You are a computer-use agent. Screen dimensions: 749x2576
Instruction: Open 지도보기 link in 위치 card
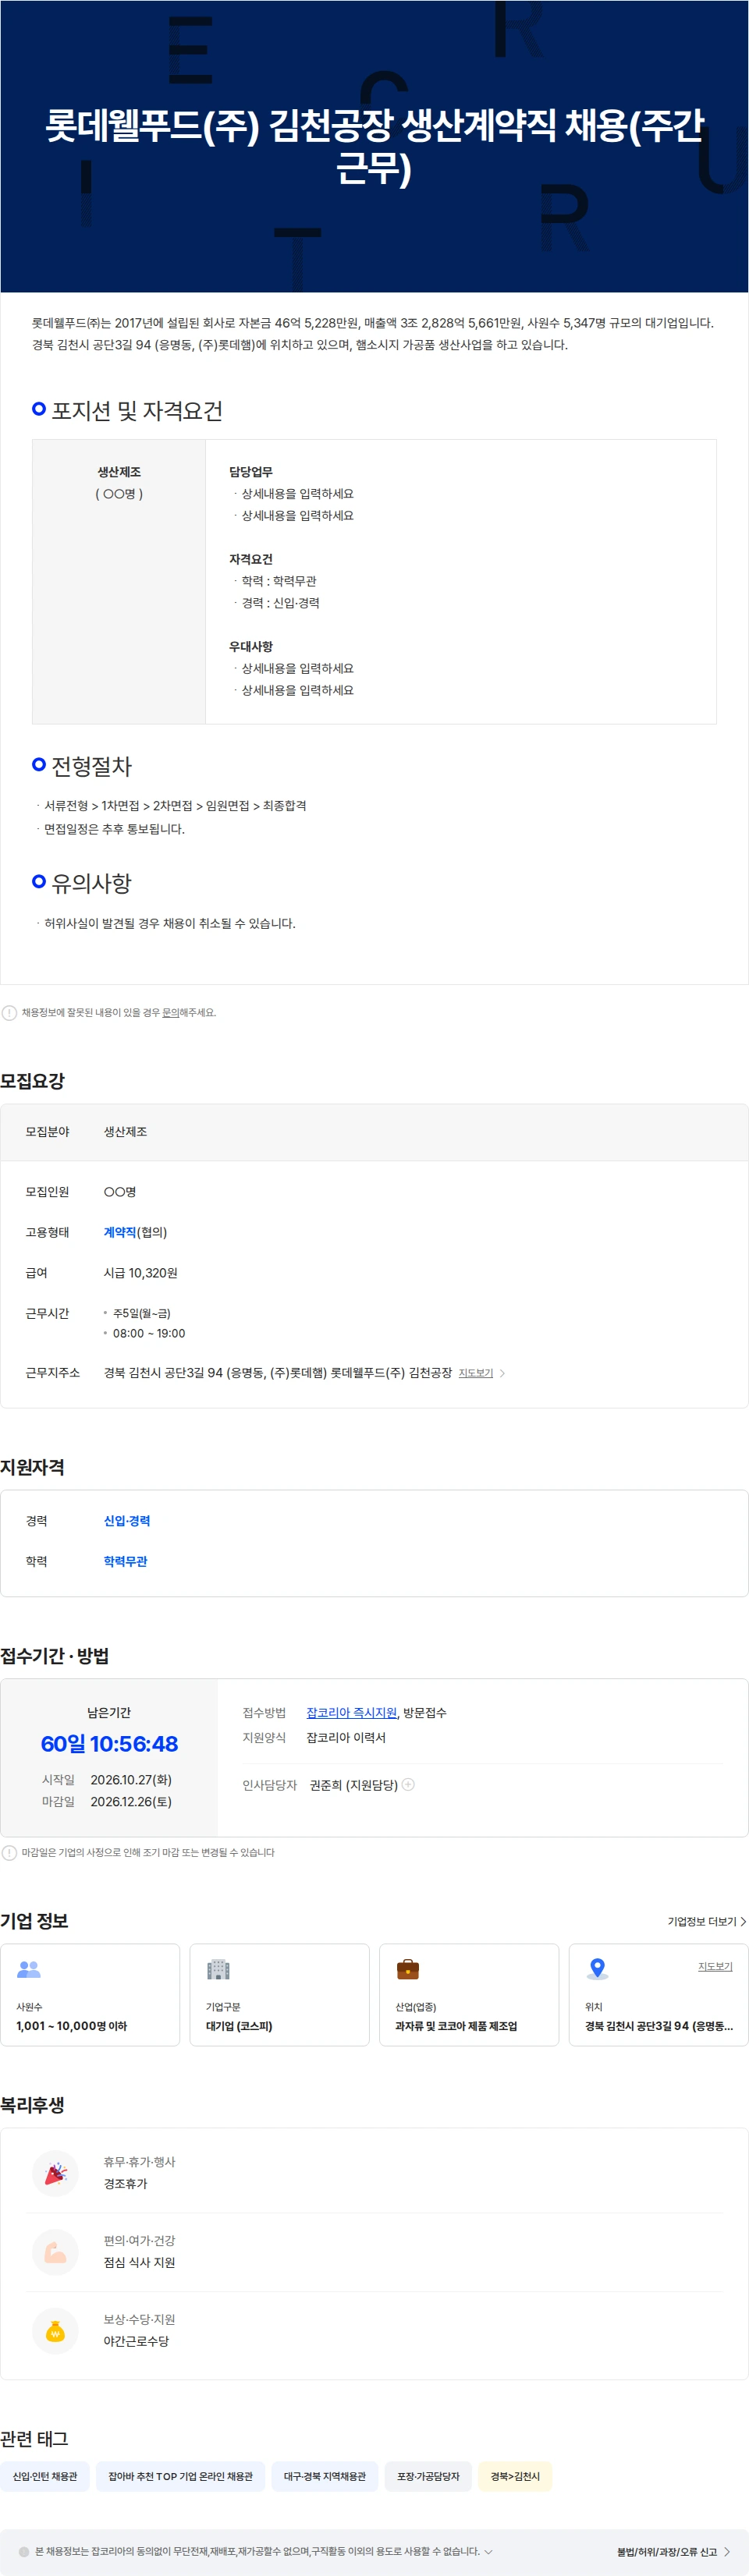(715, 1966)
